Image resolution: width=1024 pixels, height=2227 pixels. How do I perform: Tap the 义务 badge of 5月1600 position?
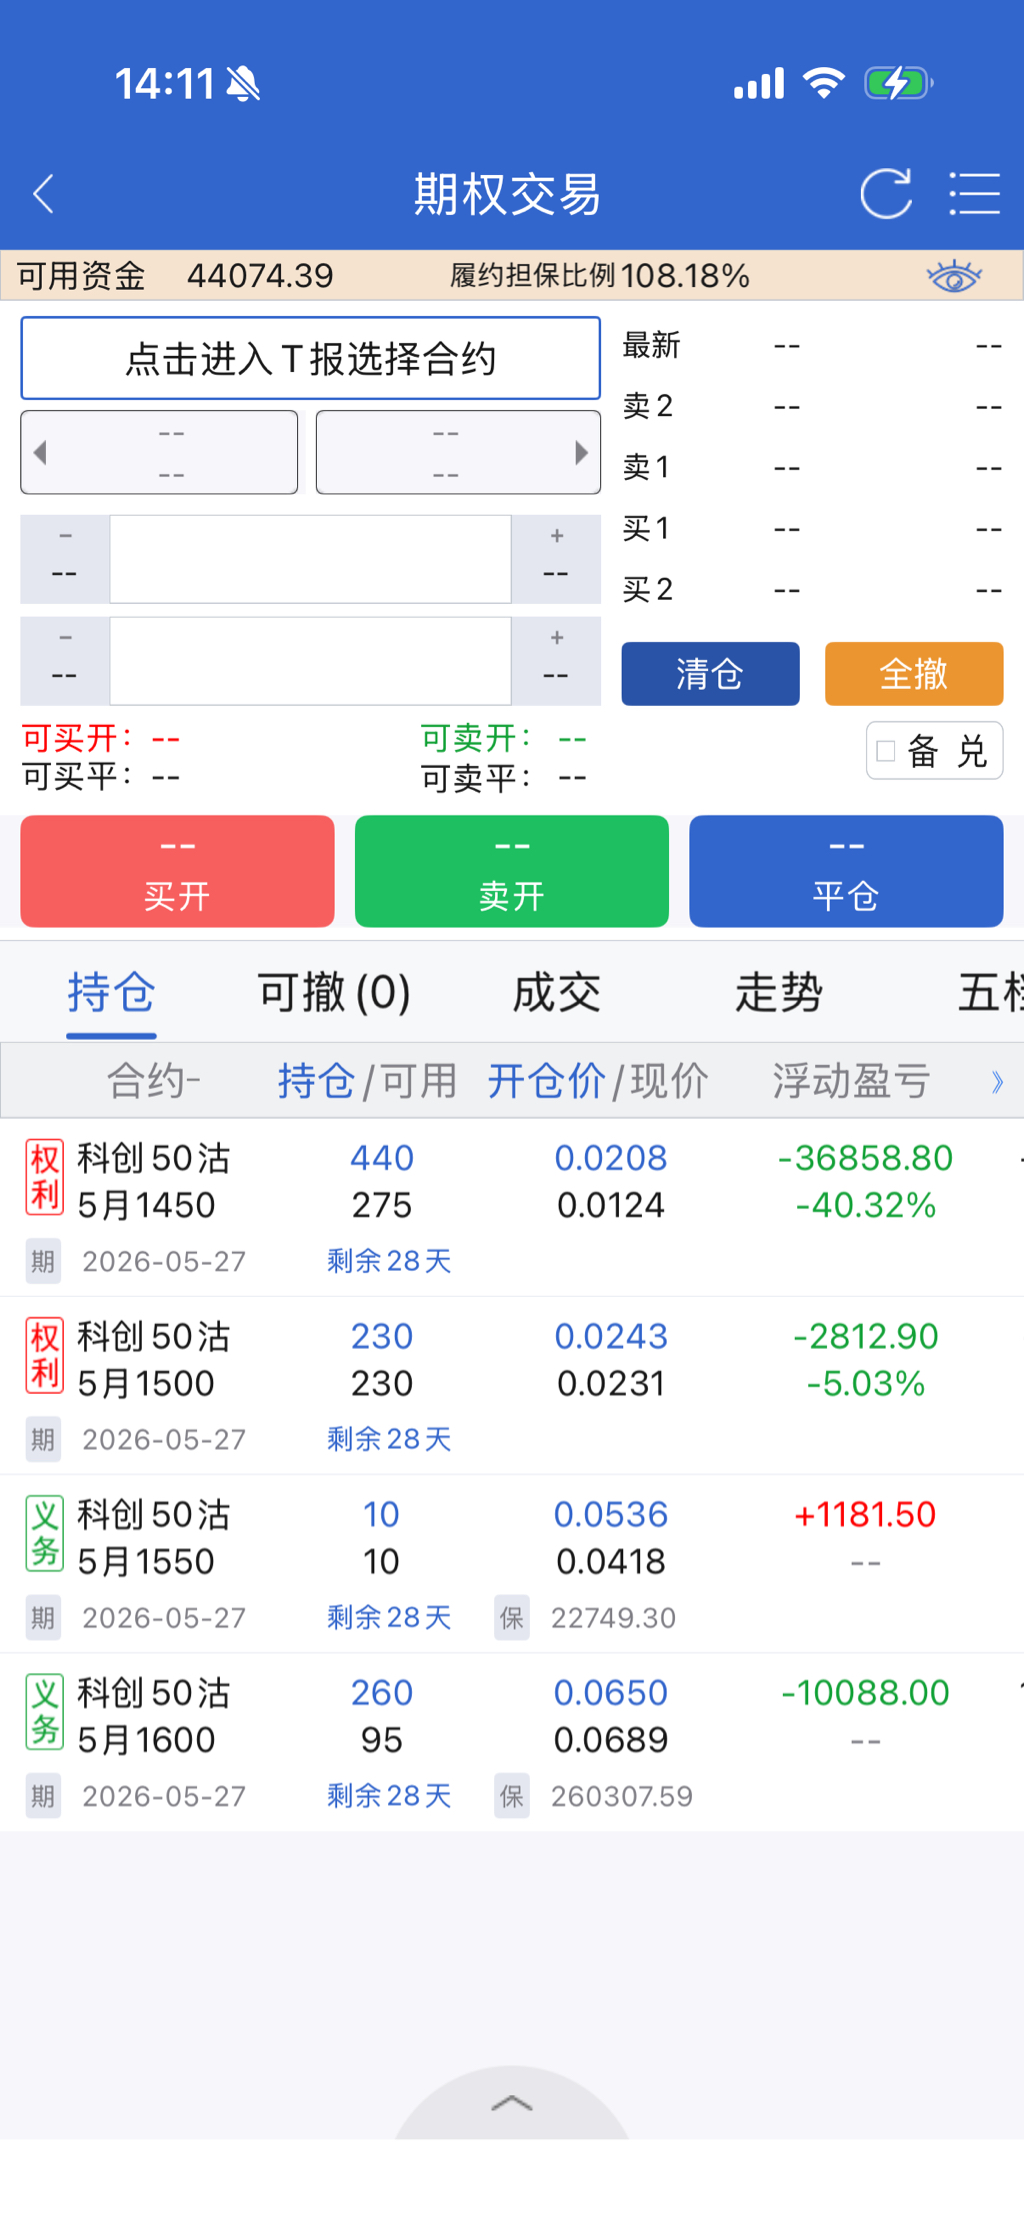click(45, 1712)
